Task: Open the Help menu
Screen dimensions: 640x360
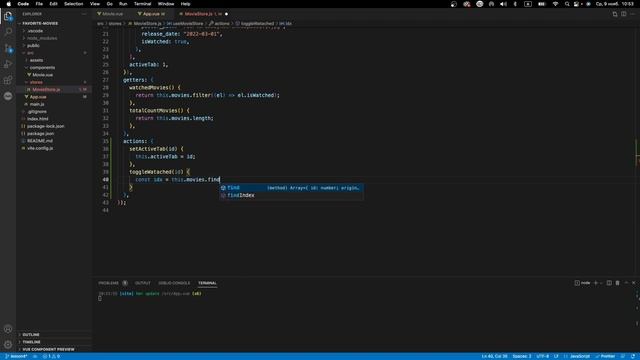Action: pyautogui.click(x=185, y=4)
